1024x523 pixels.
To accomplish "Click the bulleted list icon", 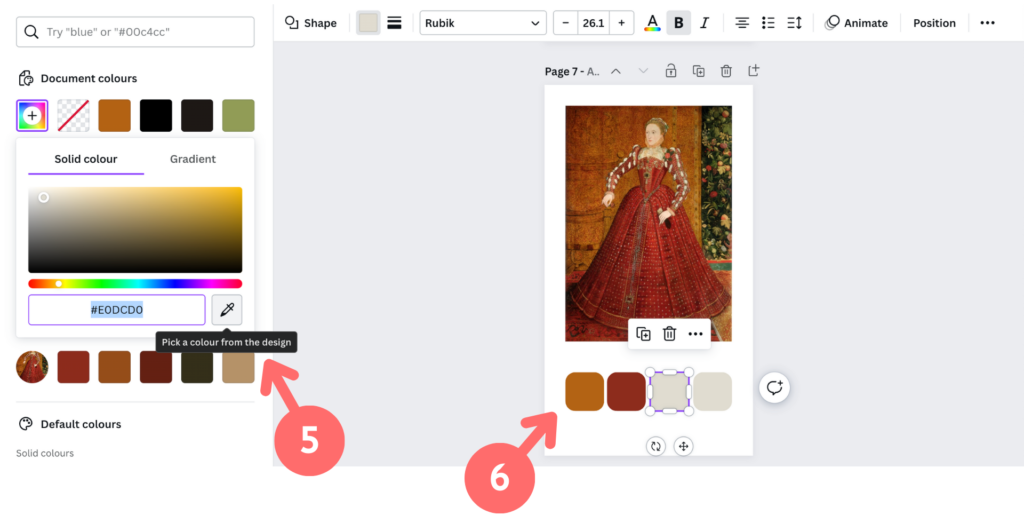I will point(768,23).
